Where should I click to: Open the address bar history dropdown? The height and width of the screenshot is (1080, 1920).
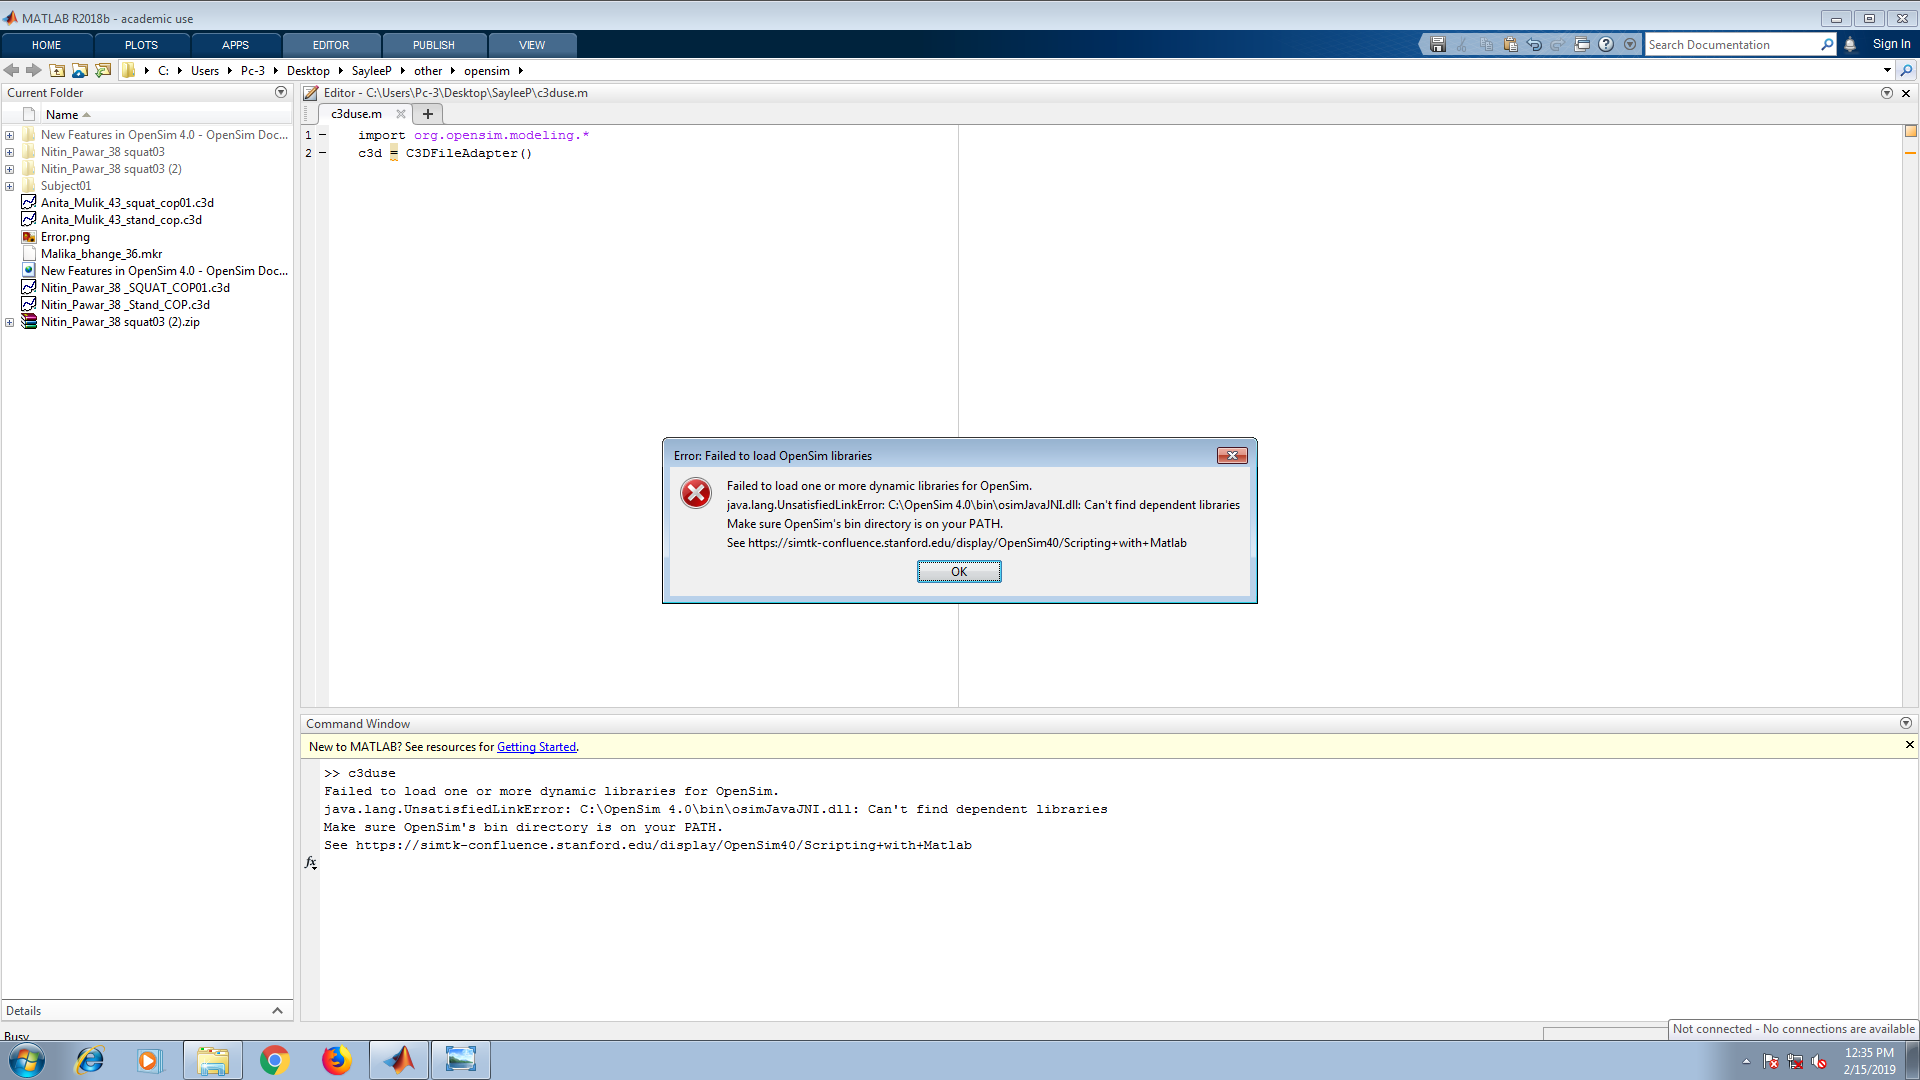coord(1887,70)
